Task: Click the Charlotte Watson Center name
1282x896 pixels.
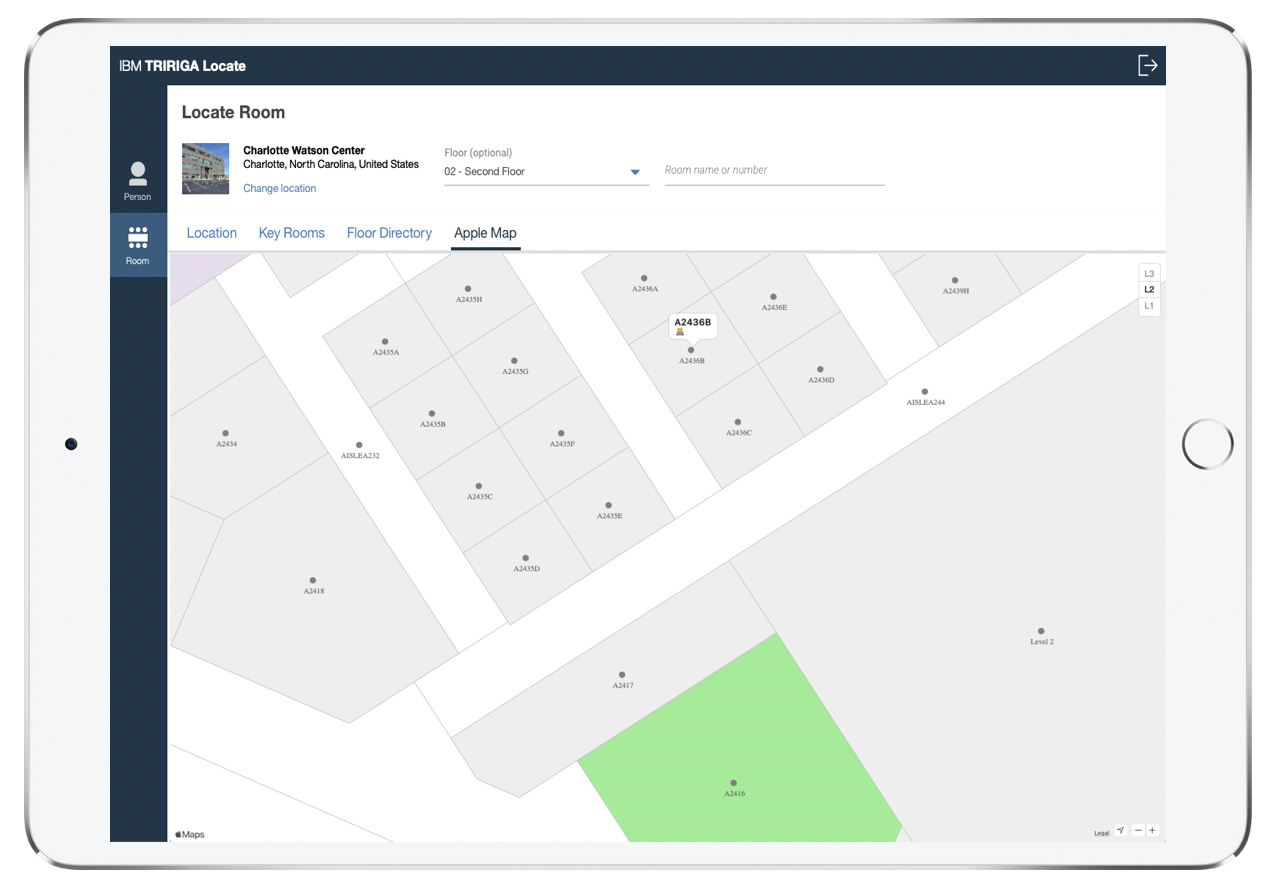Action: (304, 151)
